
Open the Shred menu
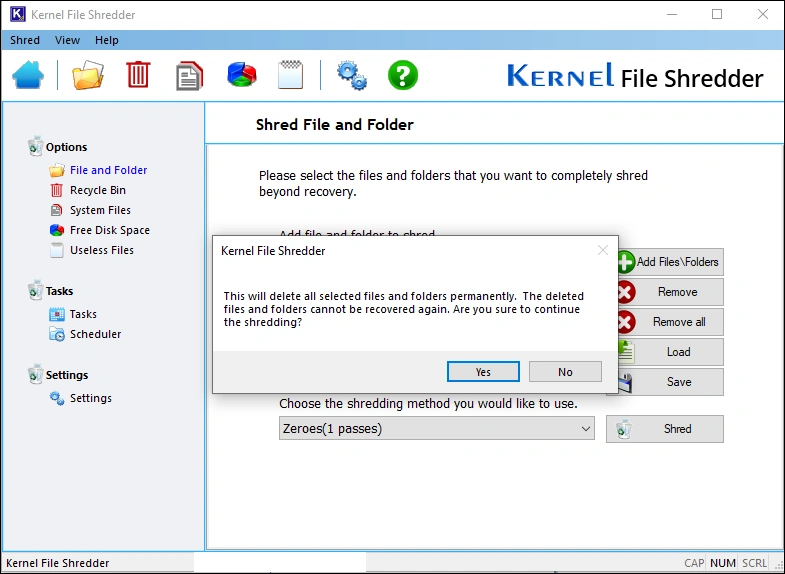point(25,40)
